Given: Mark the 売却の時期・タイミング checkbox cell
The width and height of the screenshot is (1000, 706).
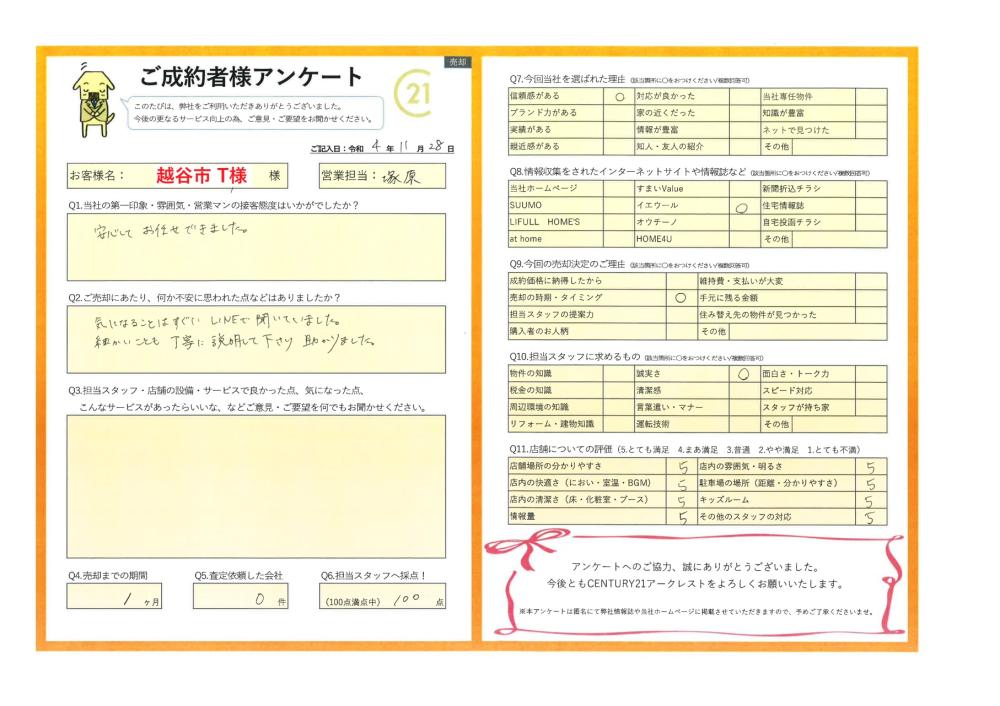Looking at the screenshot, I should point(680,298).
